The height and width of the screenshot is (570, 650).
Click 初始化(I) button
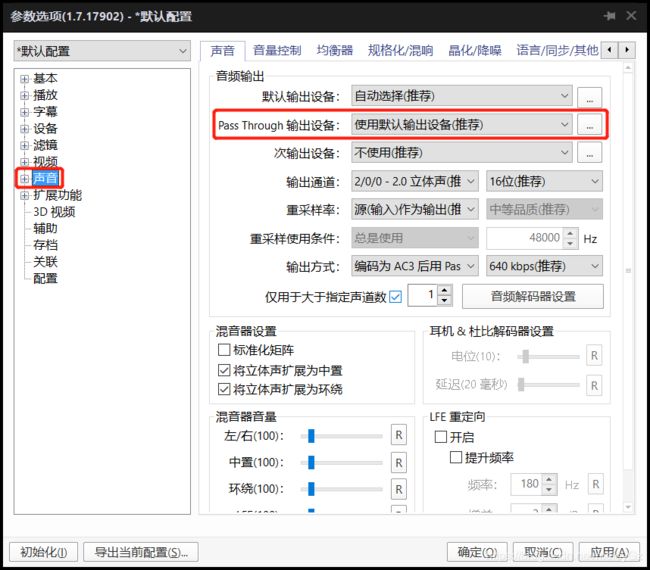(x=44, y=552)
